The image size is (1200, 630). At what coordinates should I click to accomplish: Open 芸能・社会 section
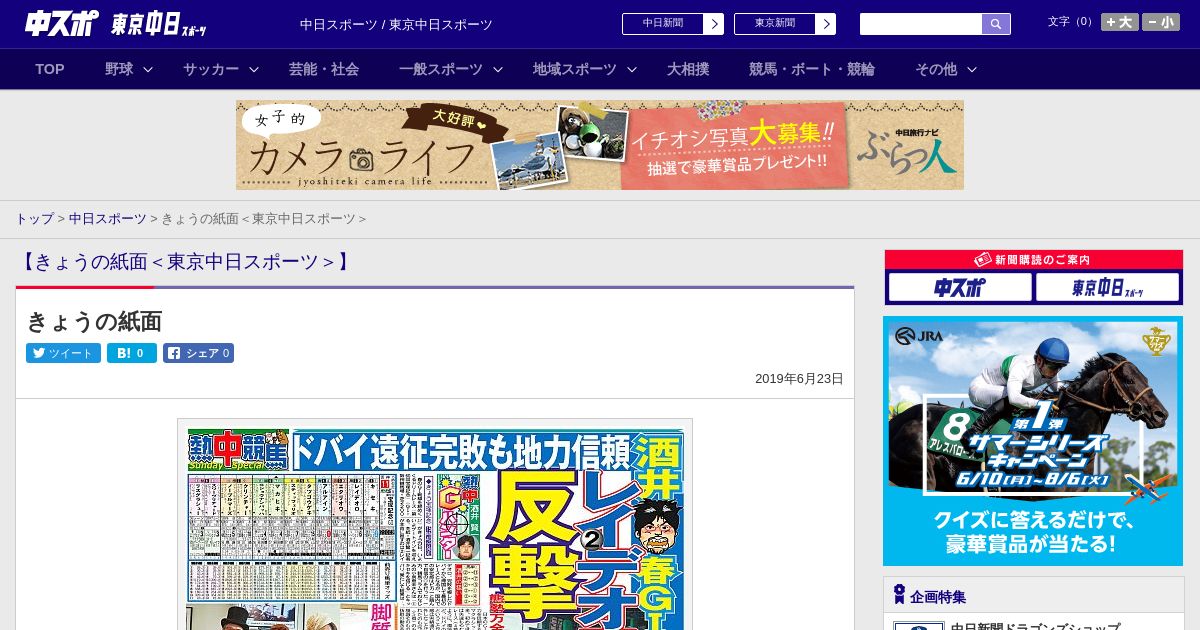(x=324, y=69)
